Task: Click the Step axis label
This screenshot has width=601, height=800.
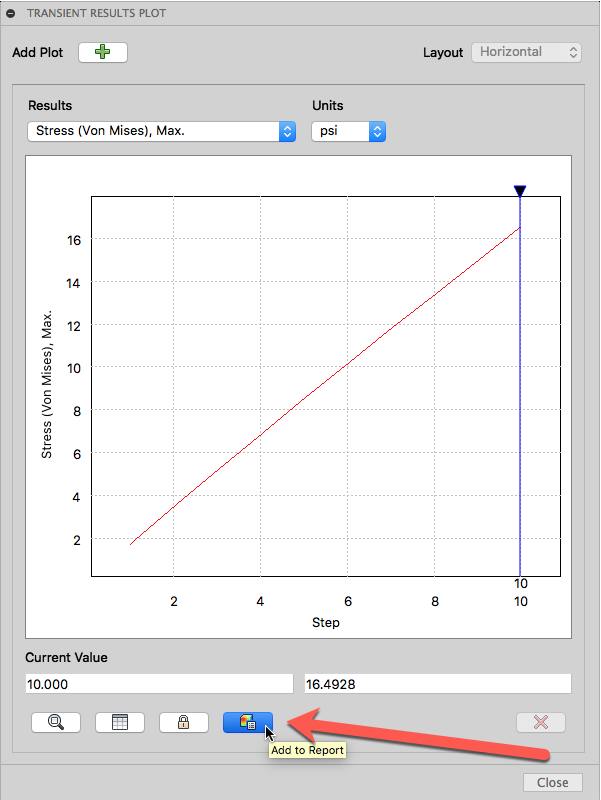Action: [325, 622]
